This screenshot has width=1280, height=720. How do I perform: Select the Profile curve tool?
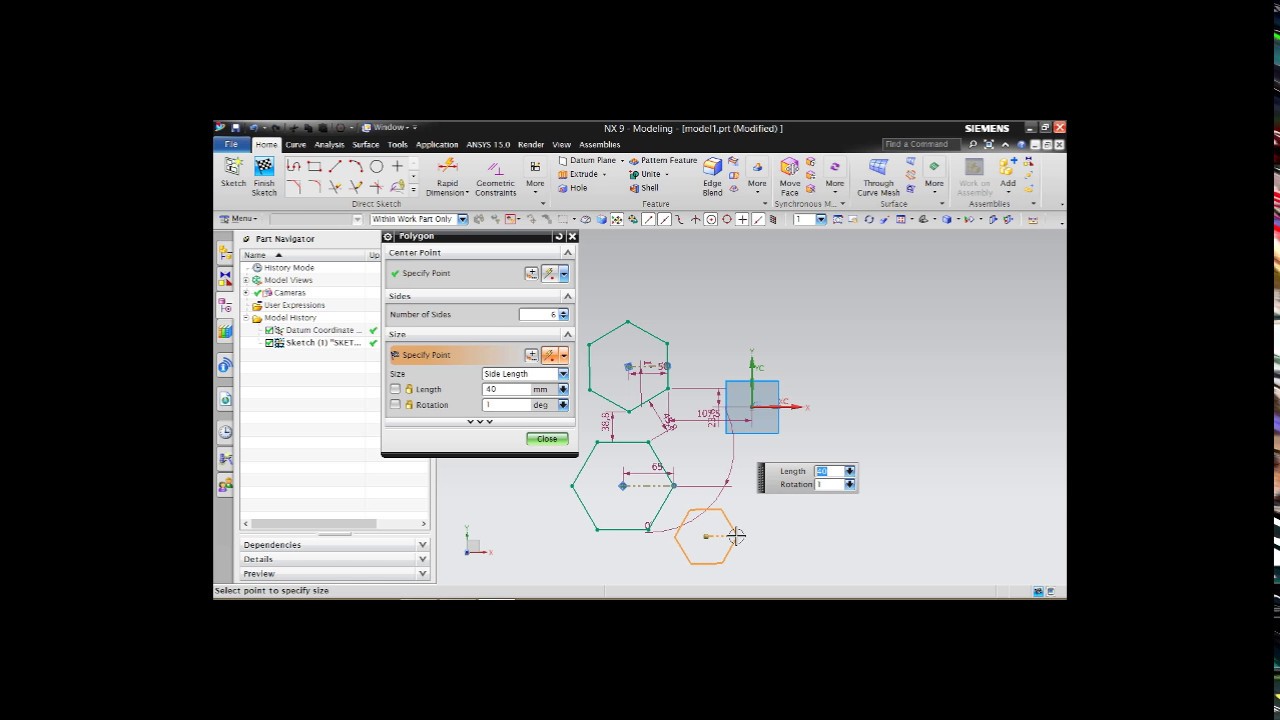click(x=293, y=166)
